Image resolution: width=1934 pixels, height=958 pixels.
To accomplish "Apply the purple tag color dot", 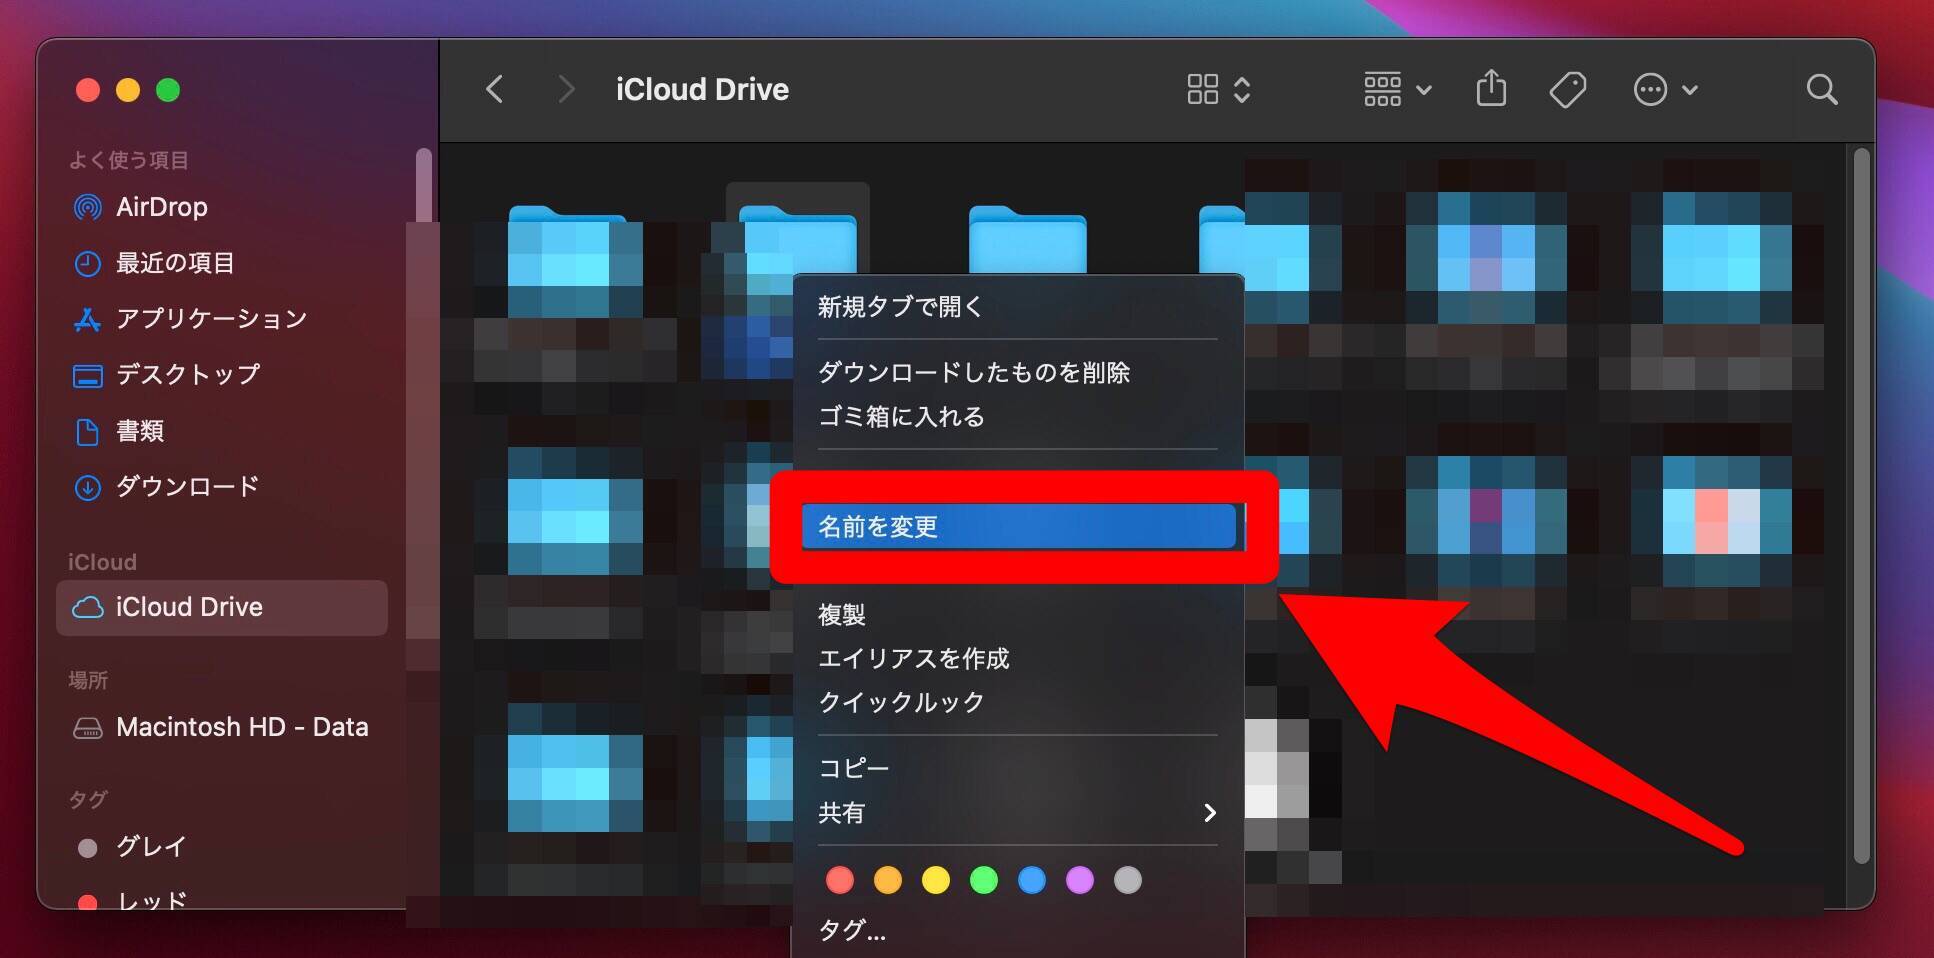I will point(1080,880).
